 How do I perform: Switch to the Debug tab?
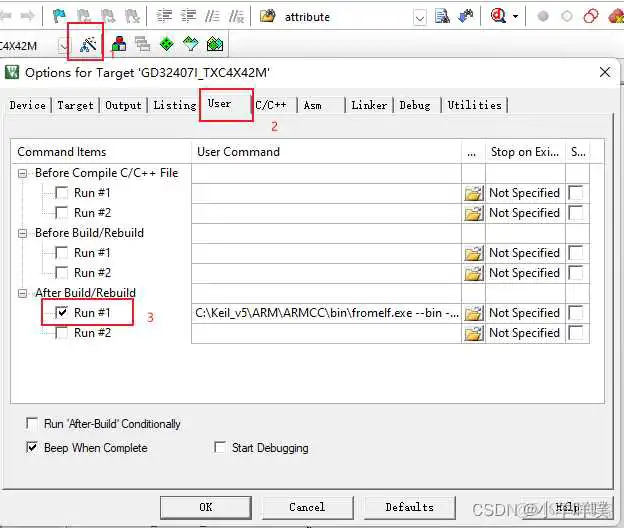pyautogui.click(x=415, y=105)
